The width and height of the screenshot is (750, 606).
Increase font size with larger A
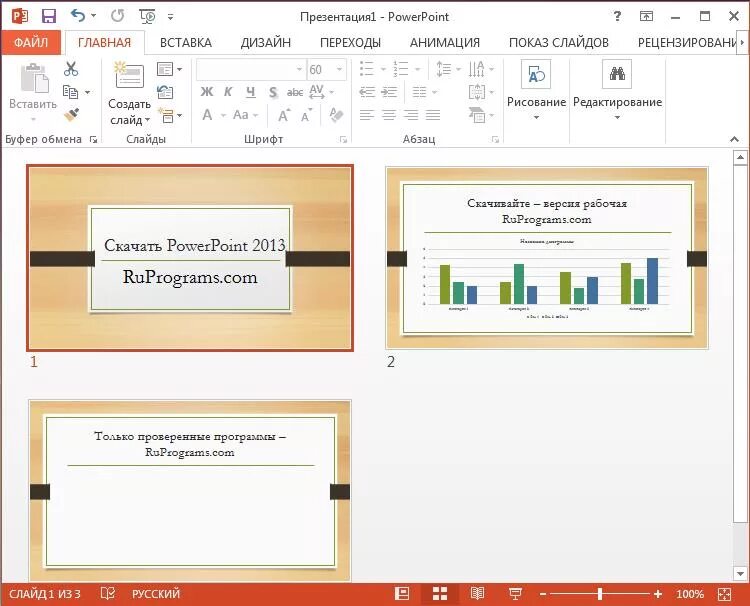[x=284, y=115]
